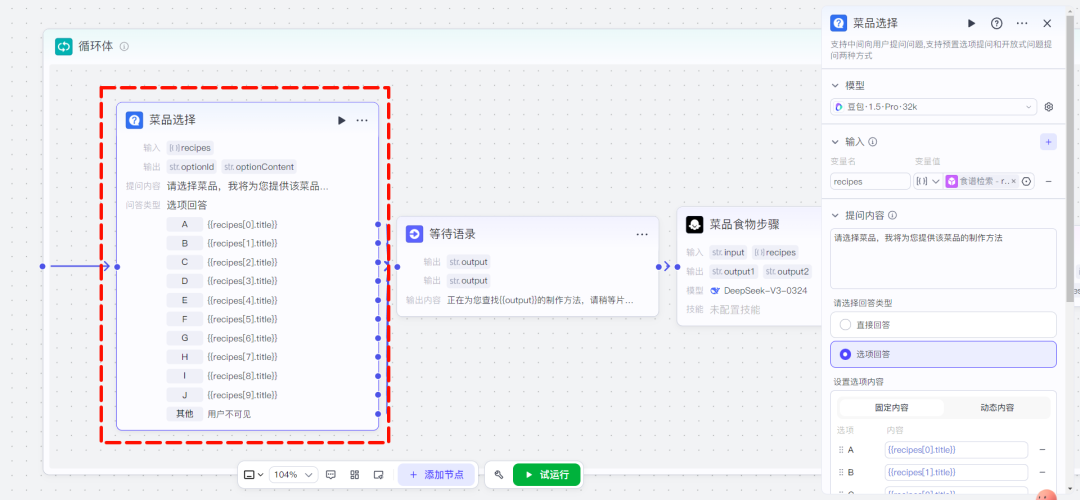Open the interaction mode dropdown in toolbar
Image resolution: width=1080 pixels, height=500 pixels.
(x=254, y=475)
